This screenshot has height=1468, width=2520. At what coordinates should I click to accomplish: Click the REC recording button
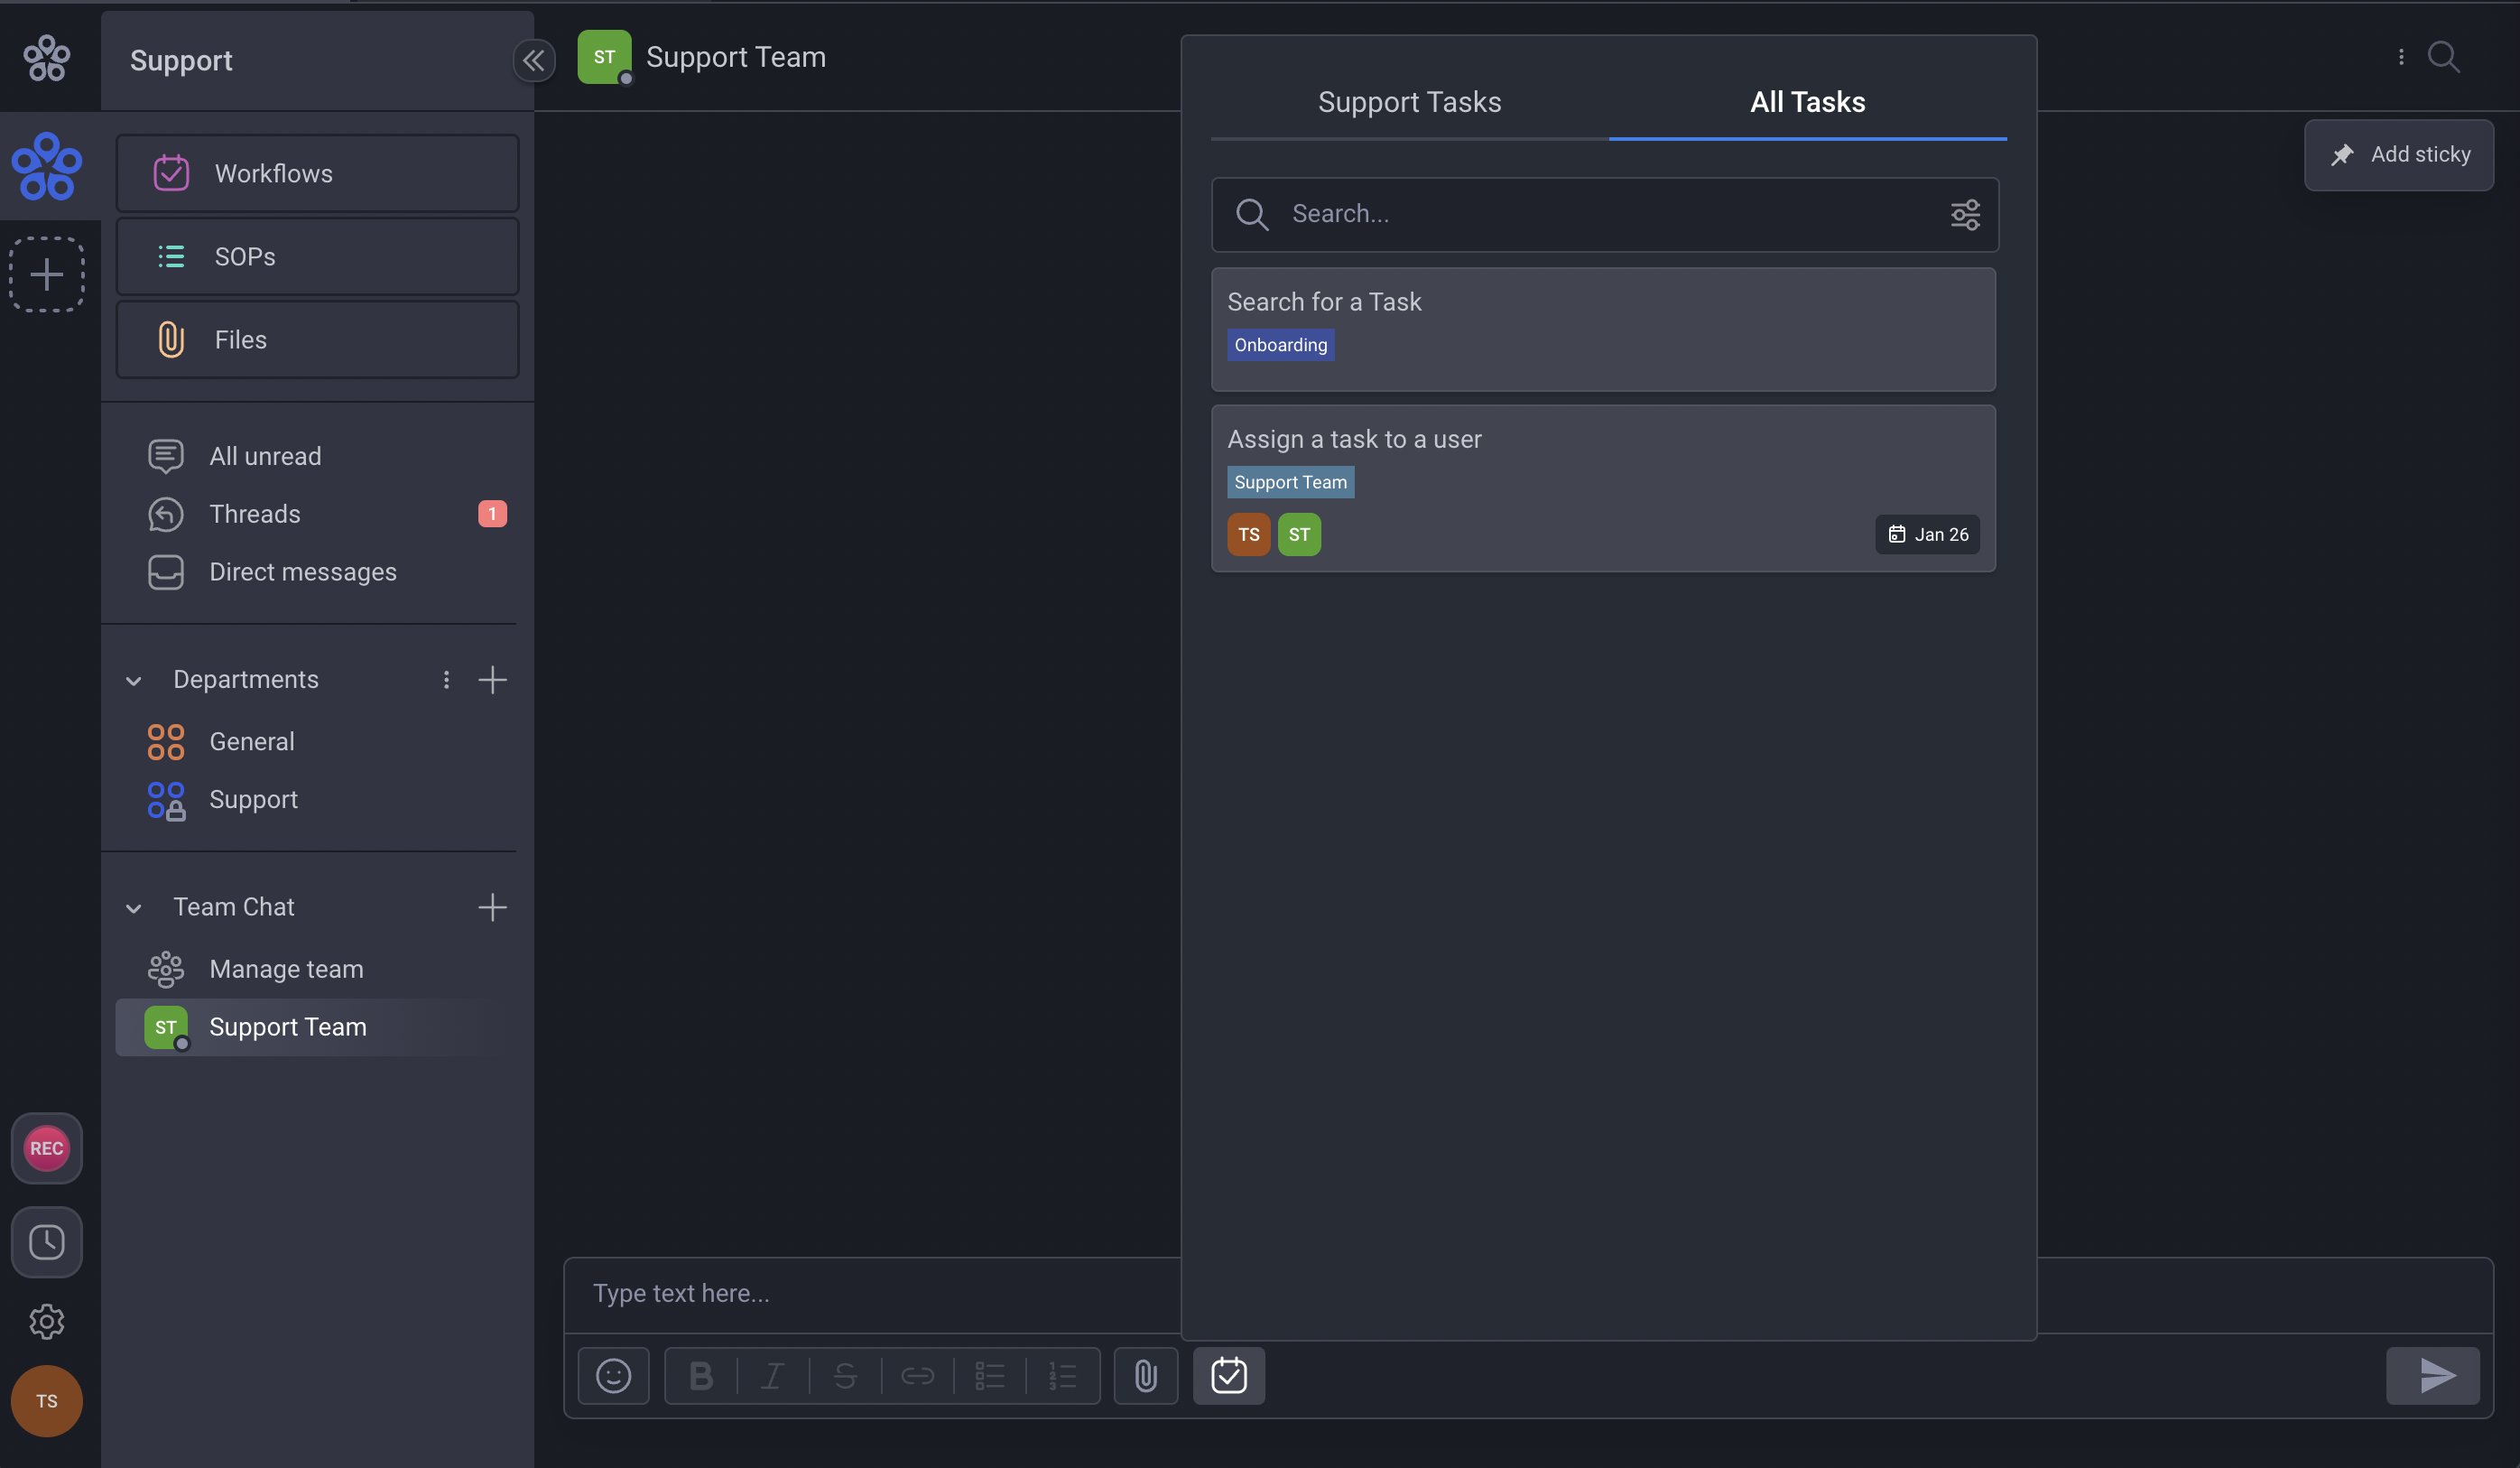[x=46, y=1148]
